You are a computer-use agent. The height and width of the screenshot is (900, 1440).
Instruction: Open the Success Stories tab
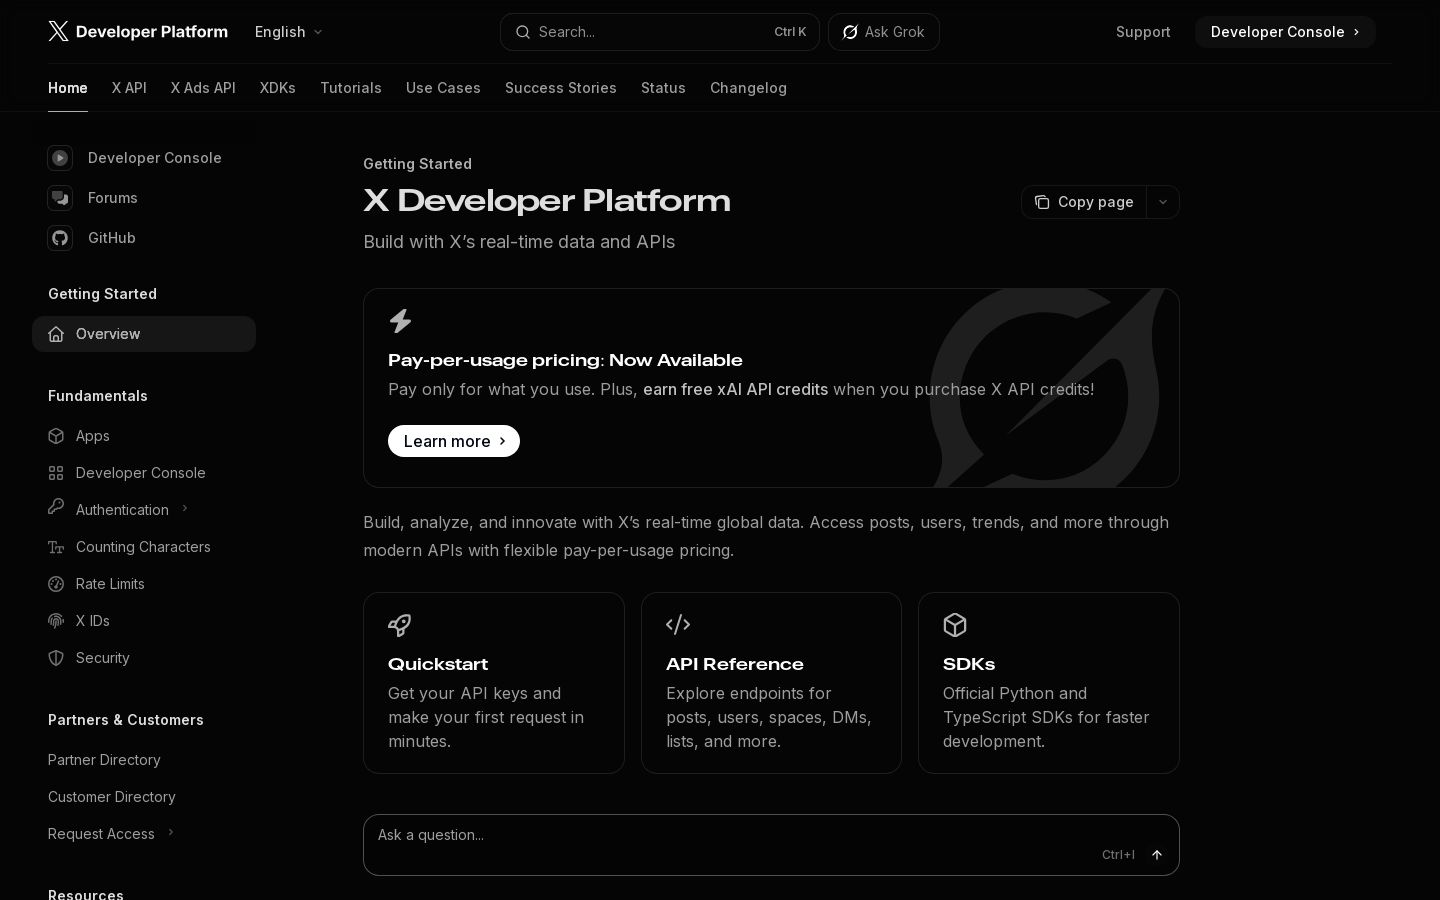[561, 88]
